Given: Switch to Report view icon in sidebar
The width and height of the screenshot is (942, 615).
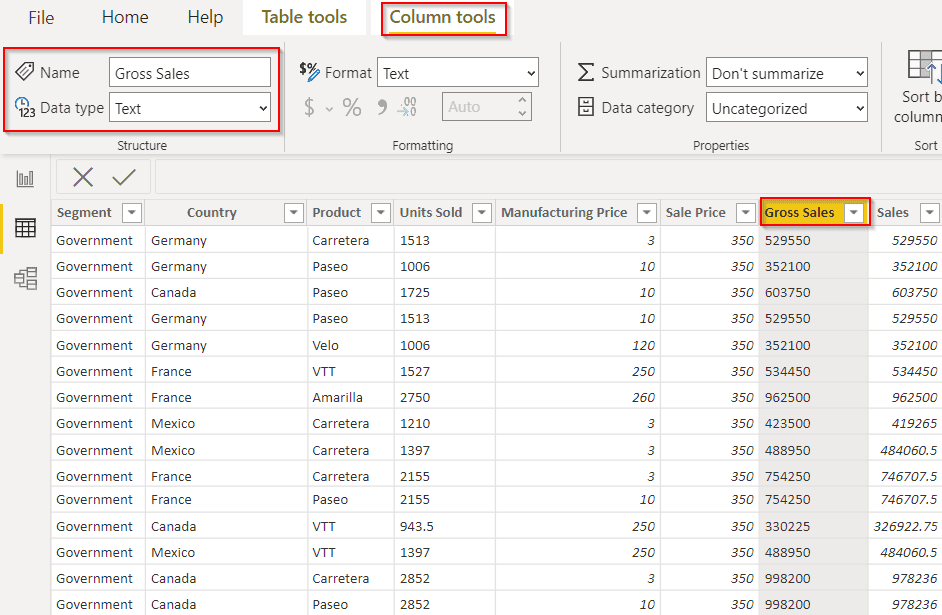Looking at the screenshot, I should pos(25,178).
